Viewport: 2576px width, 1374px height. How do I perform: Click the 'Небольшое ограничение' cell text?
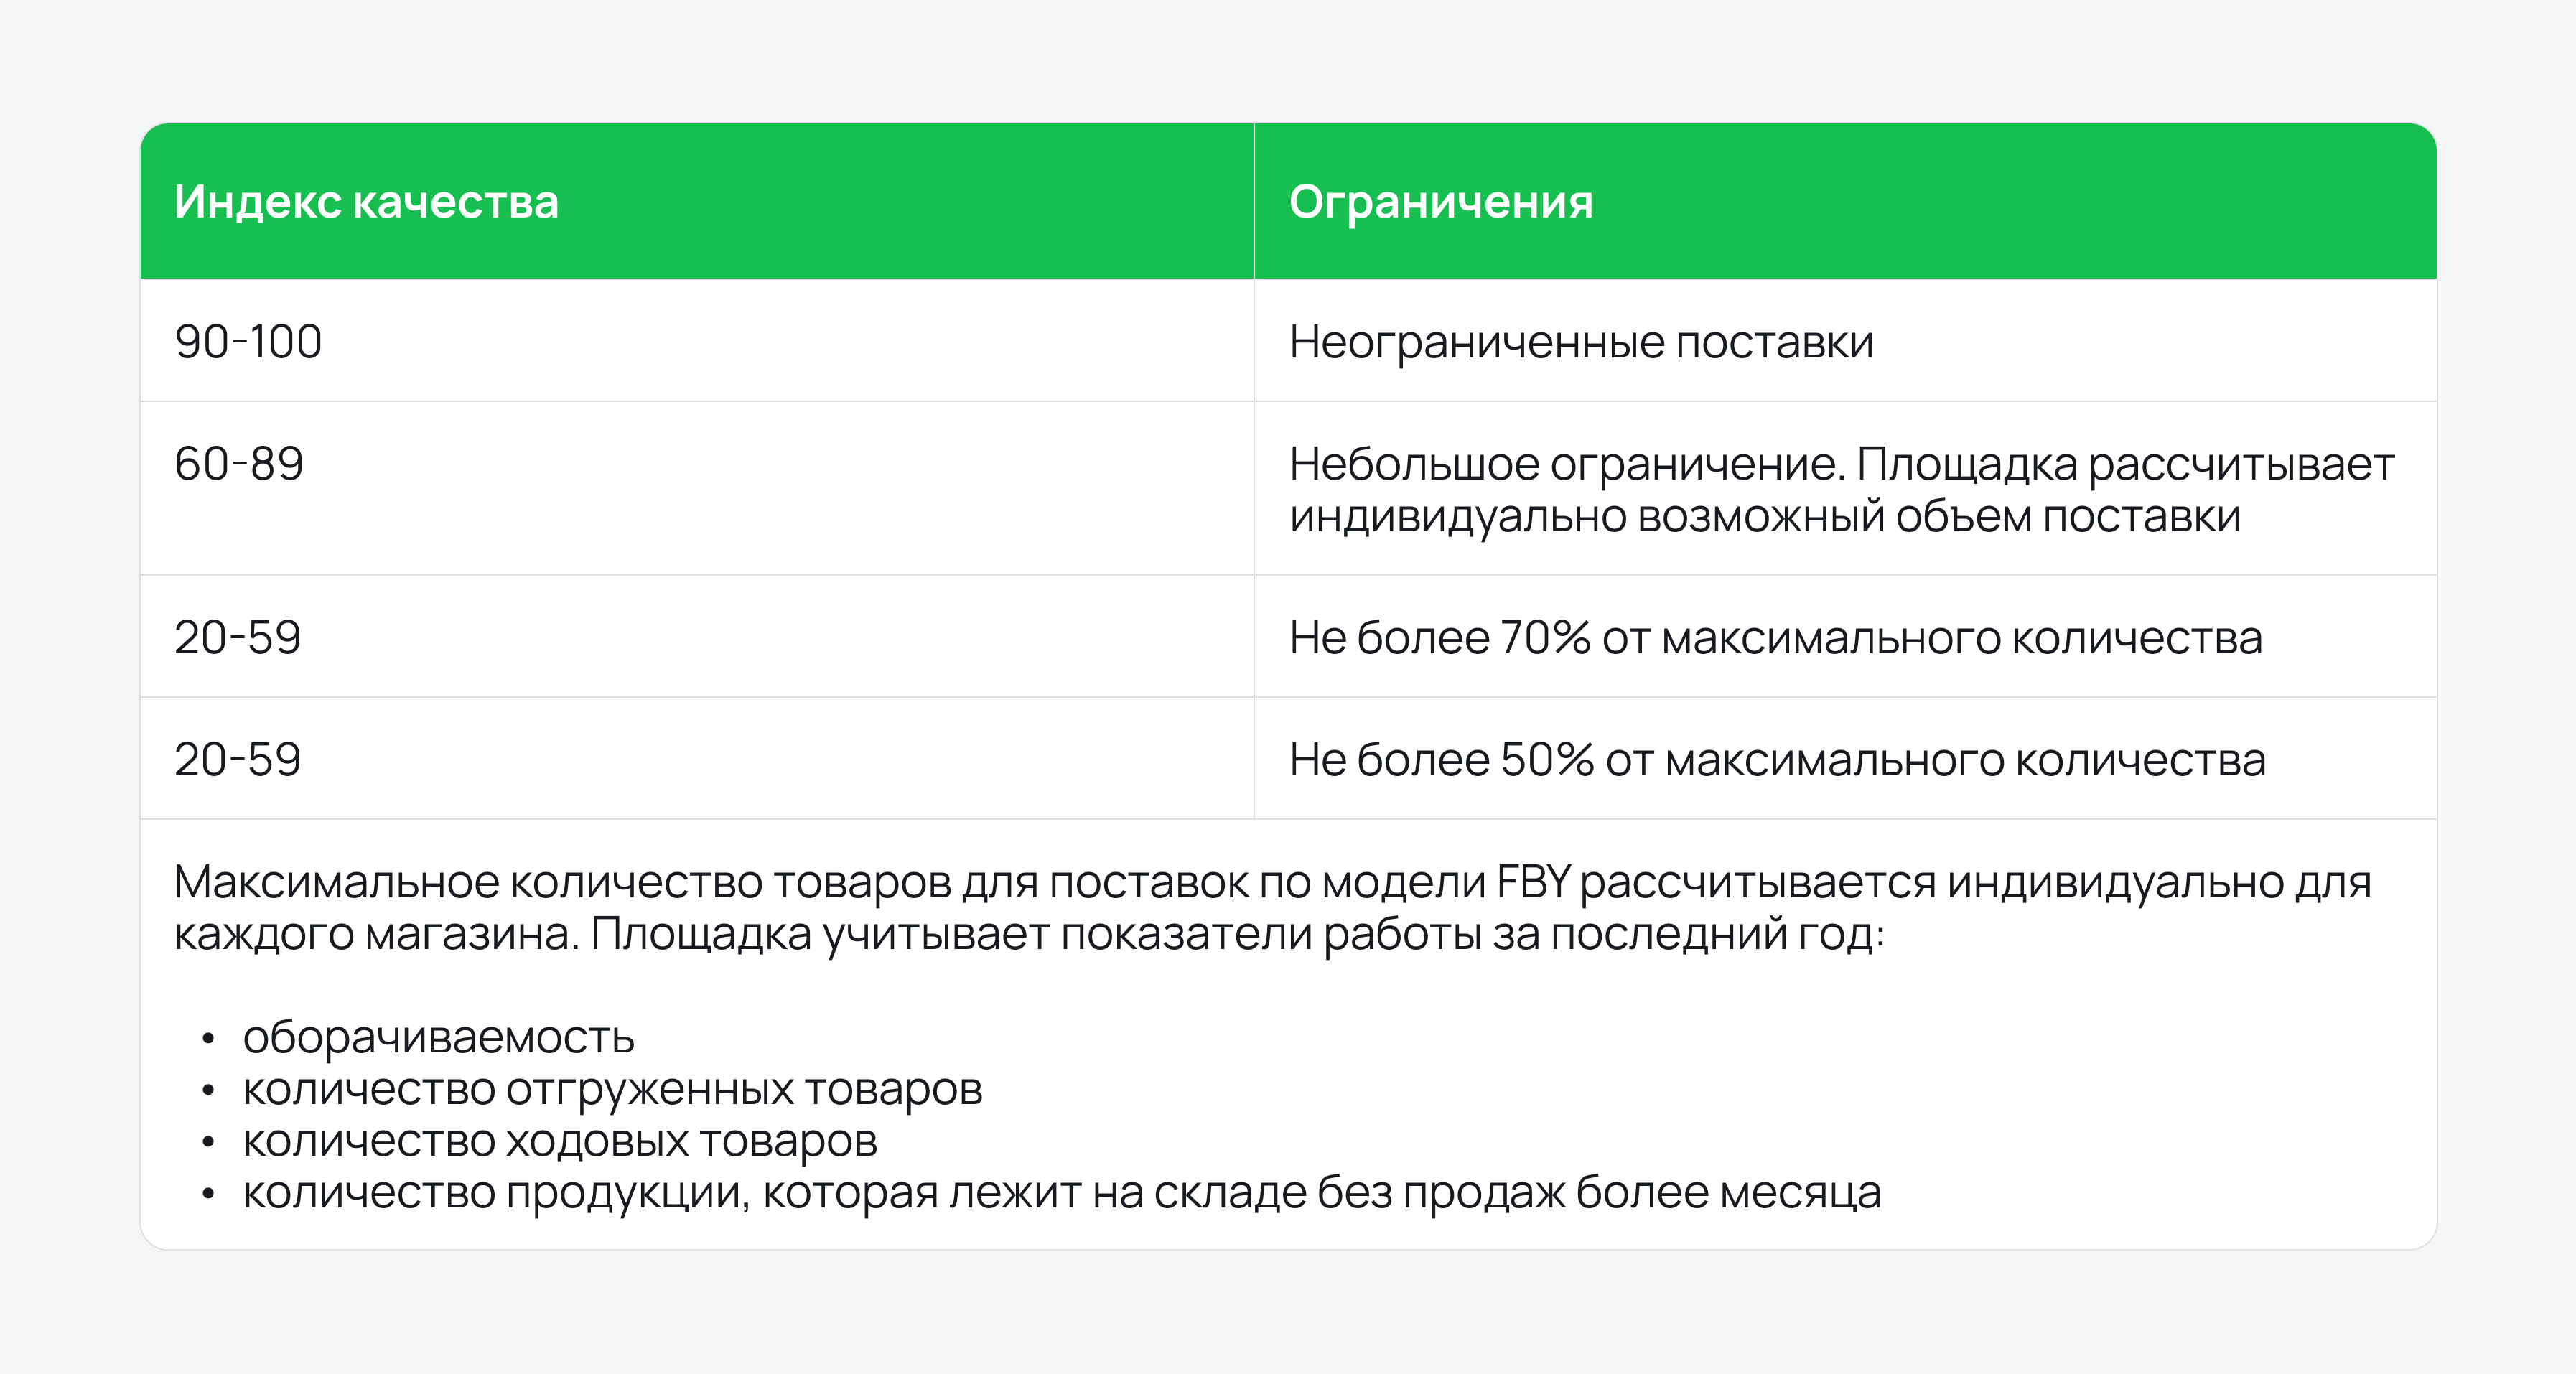(1567, 464)
